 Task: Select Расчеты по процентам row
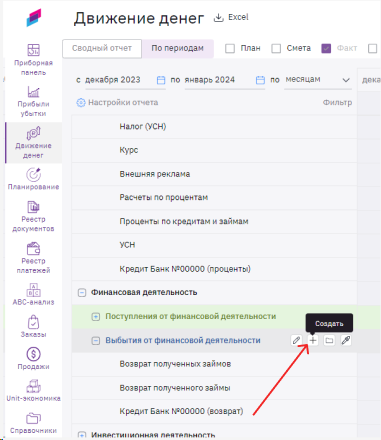click(214, 198)
